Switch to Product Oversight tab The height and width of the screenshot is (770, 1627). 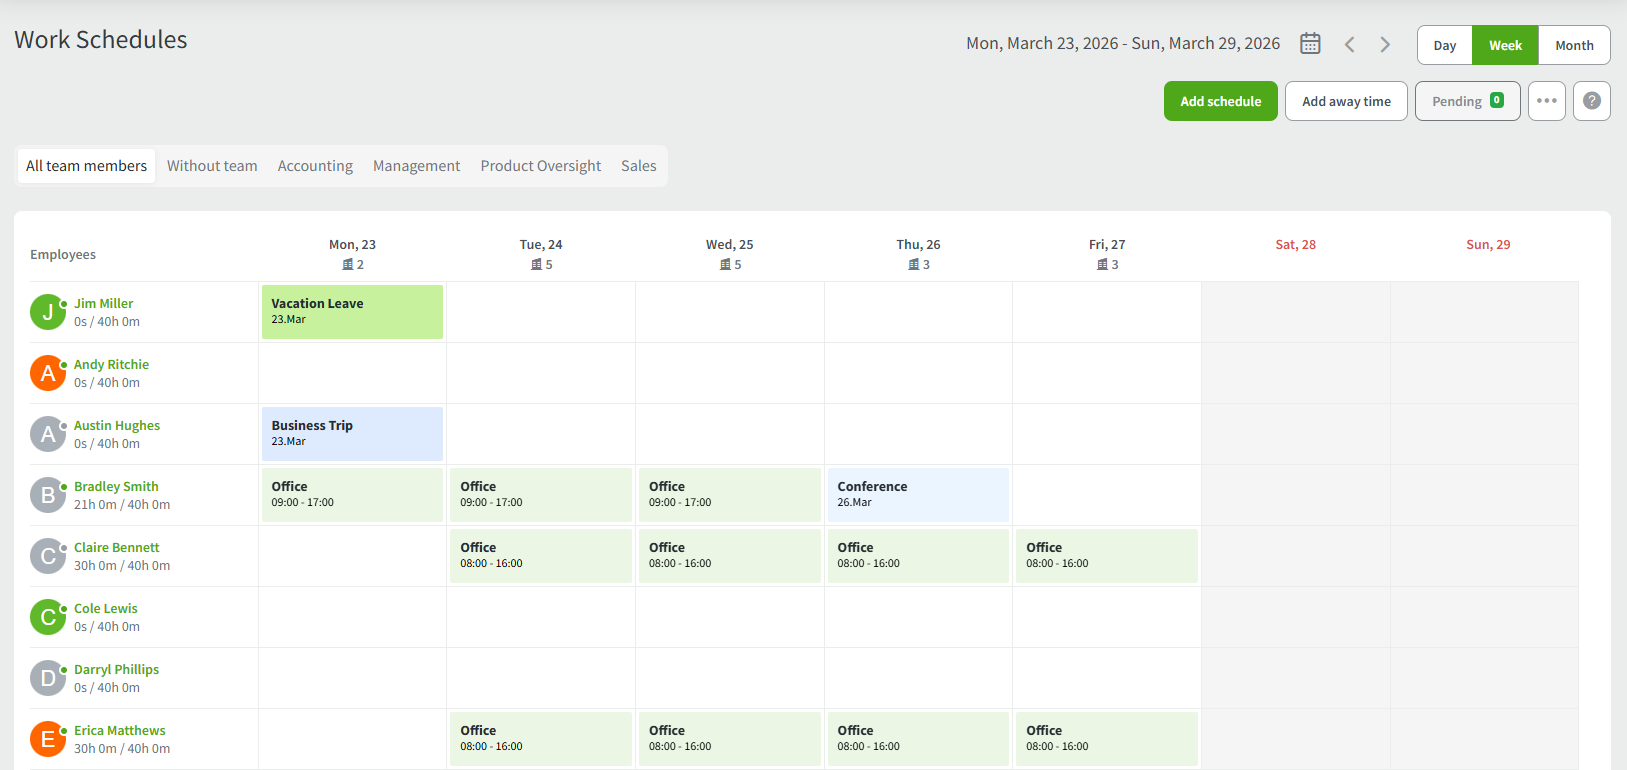click(x=540, y=166)
